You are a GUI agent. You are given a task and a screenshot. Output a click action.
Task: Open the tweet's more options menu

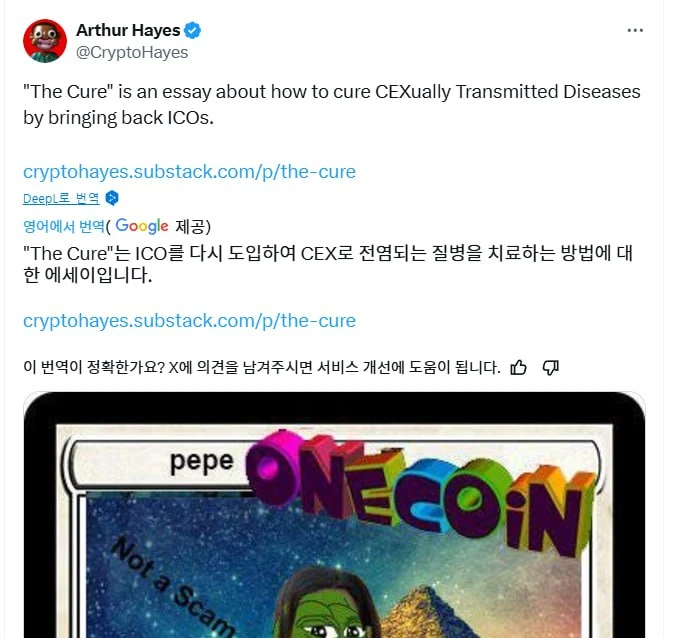click(635, 31)
